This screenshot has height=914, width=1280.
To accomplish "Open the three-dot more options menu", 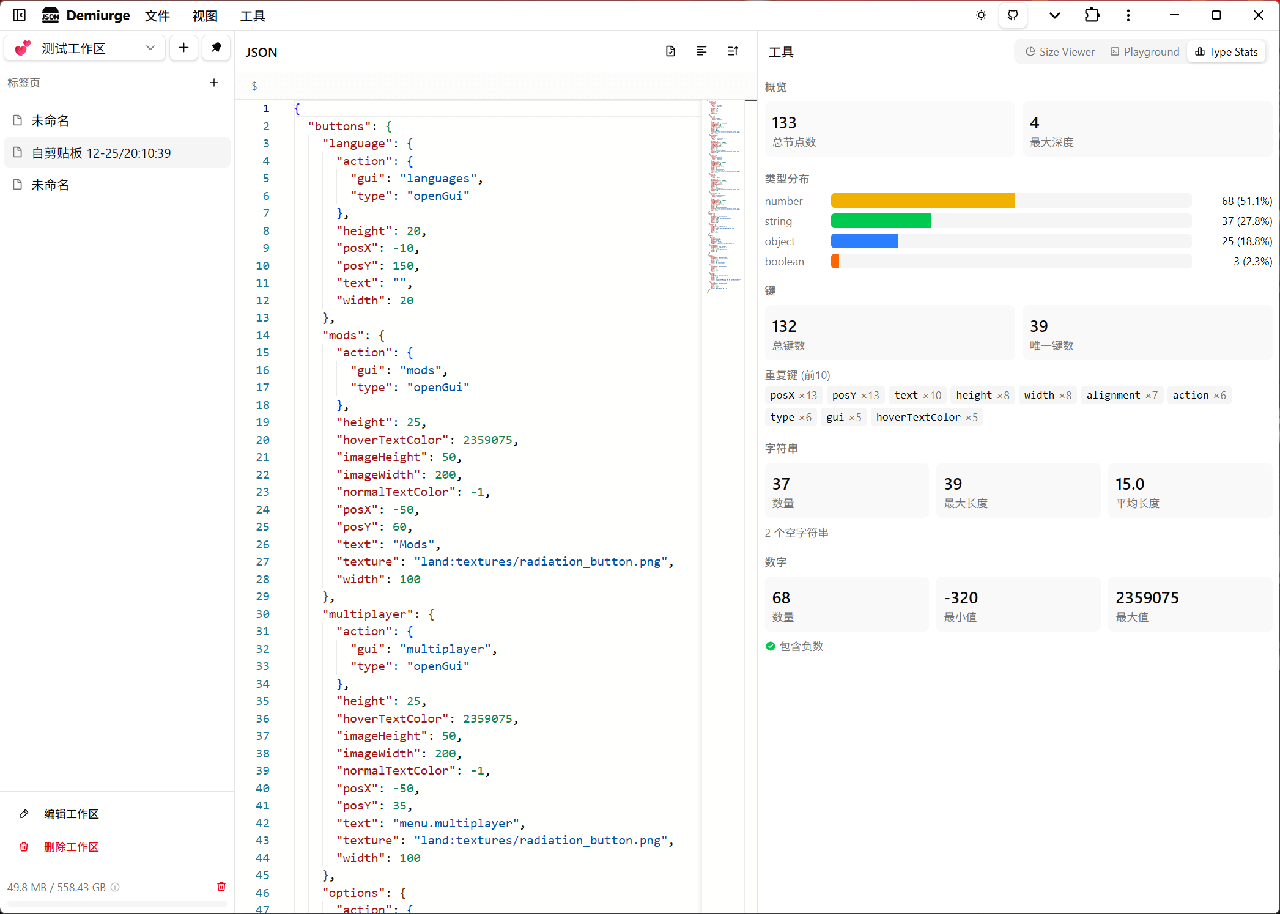I will [1128, 15].
